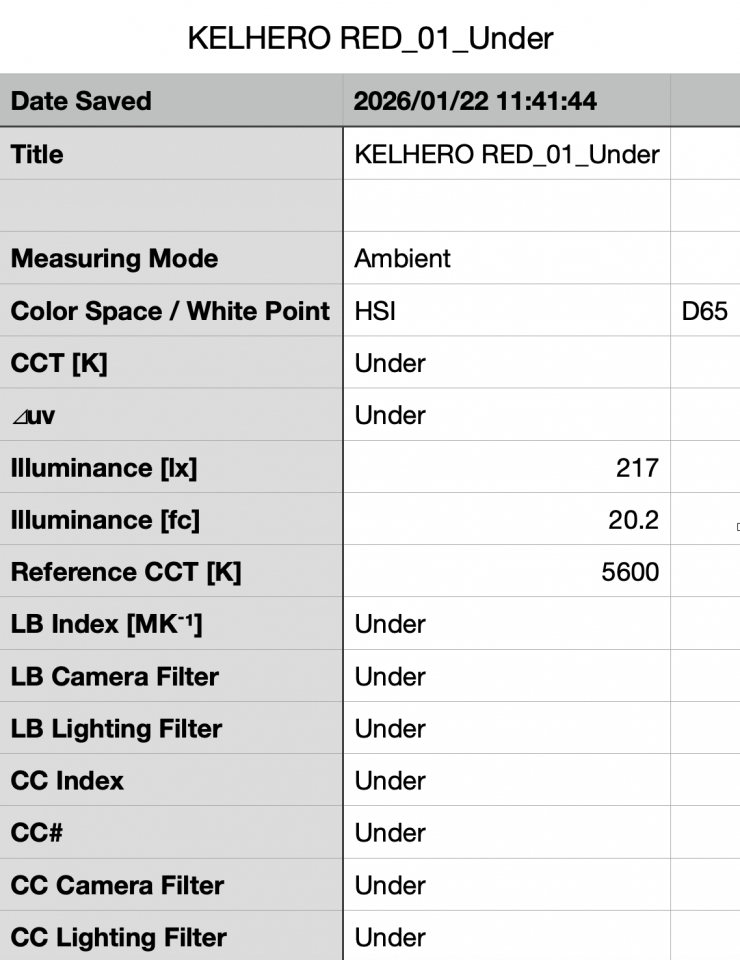The width and height of the screenshot is (740, 960).
Task: Select the Reference CCT value 5600 cell
Action: pos(506,572)
